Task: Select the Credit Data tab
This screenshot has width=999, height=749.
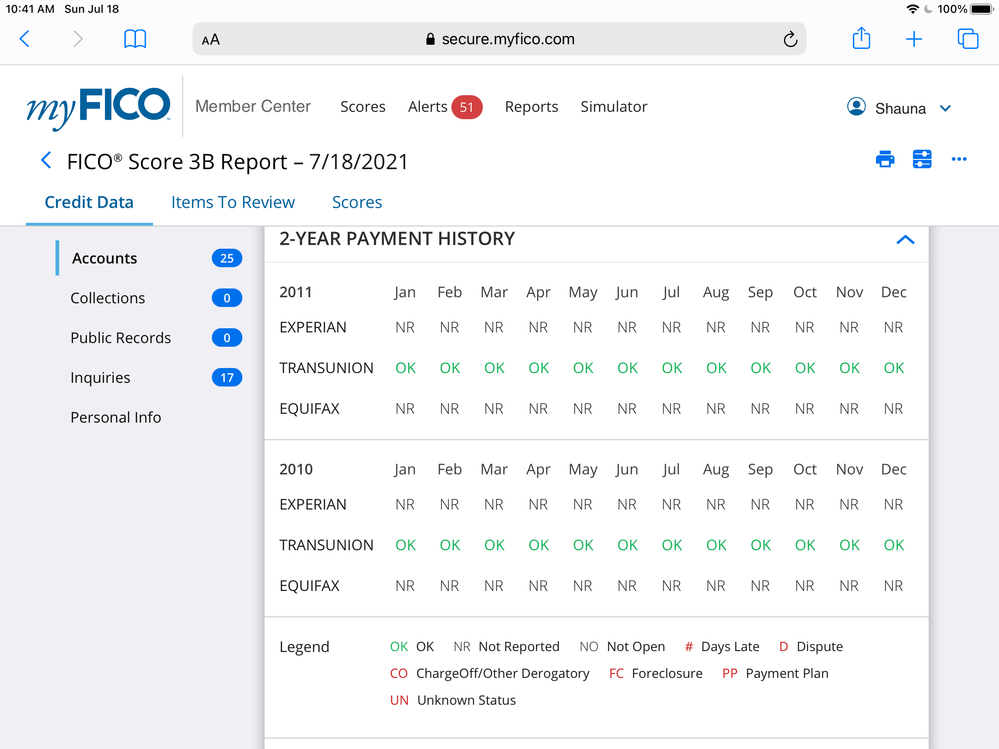Action: pyautogui.click(x=89, y=203)
